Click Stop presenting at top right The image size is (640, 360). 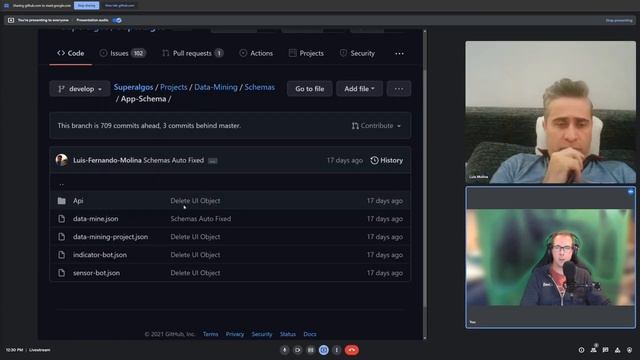(619, 20)
